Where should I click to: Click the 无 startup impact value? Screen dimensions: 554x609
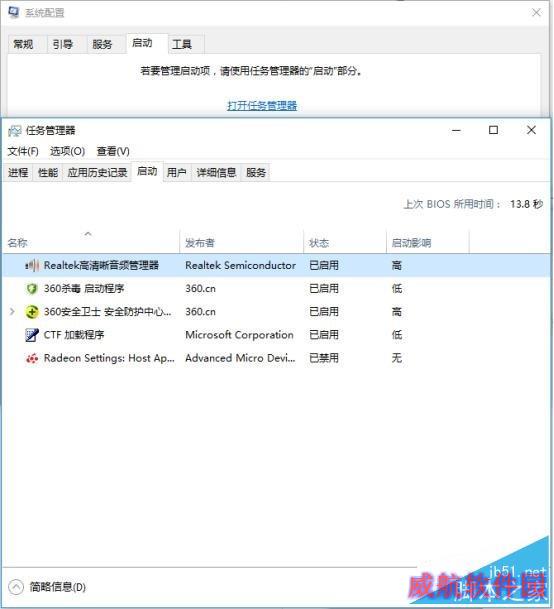click(x=397, y=358)
